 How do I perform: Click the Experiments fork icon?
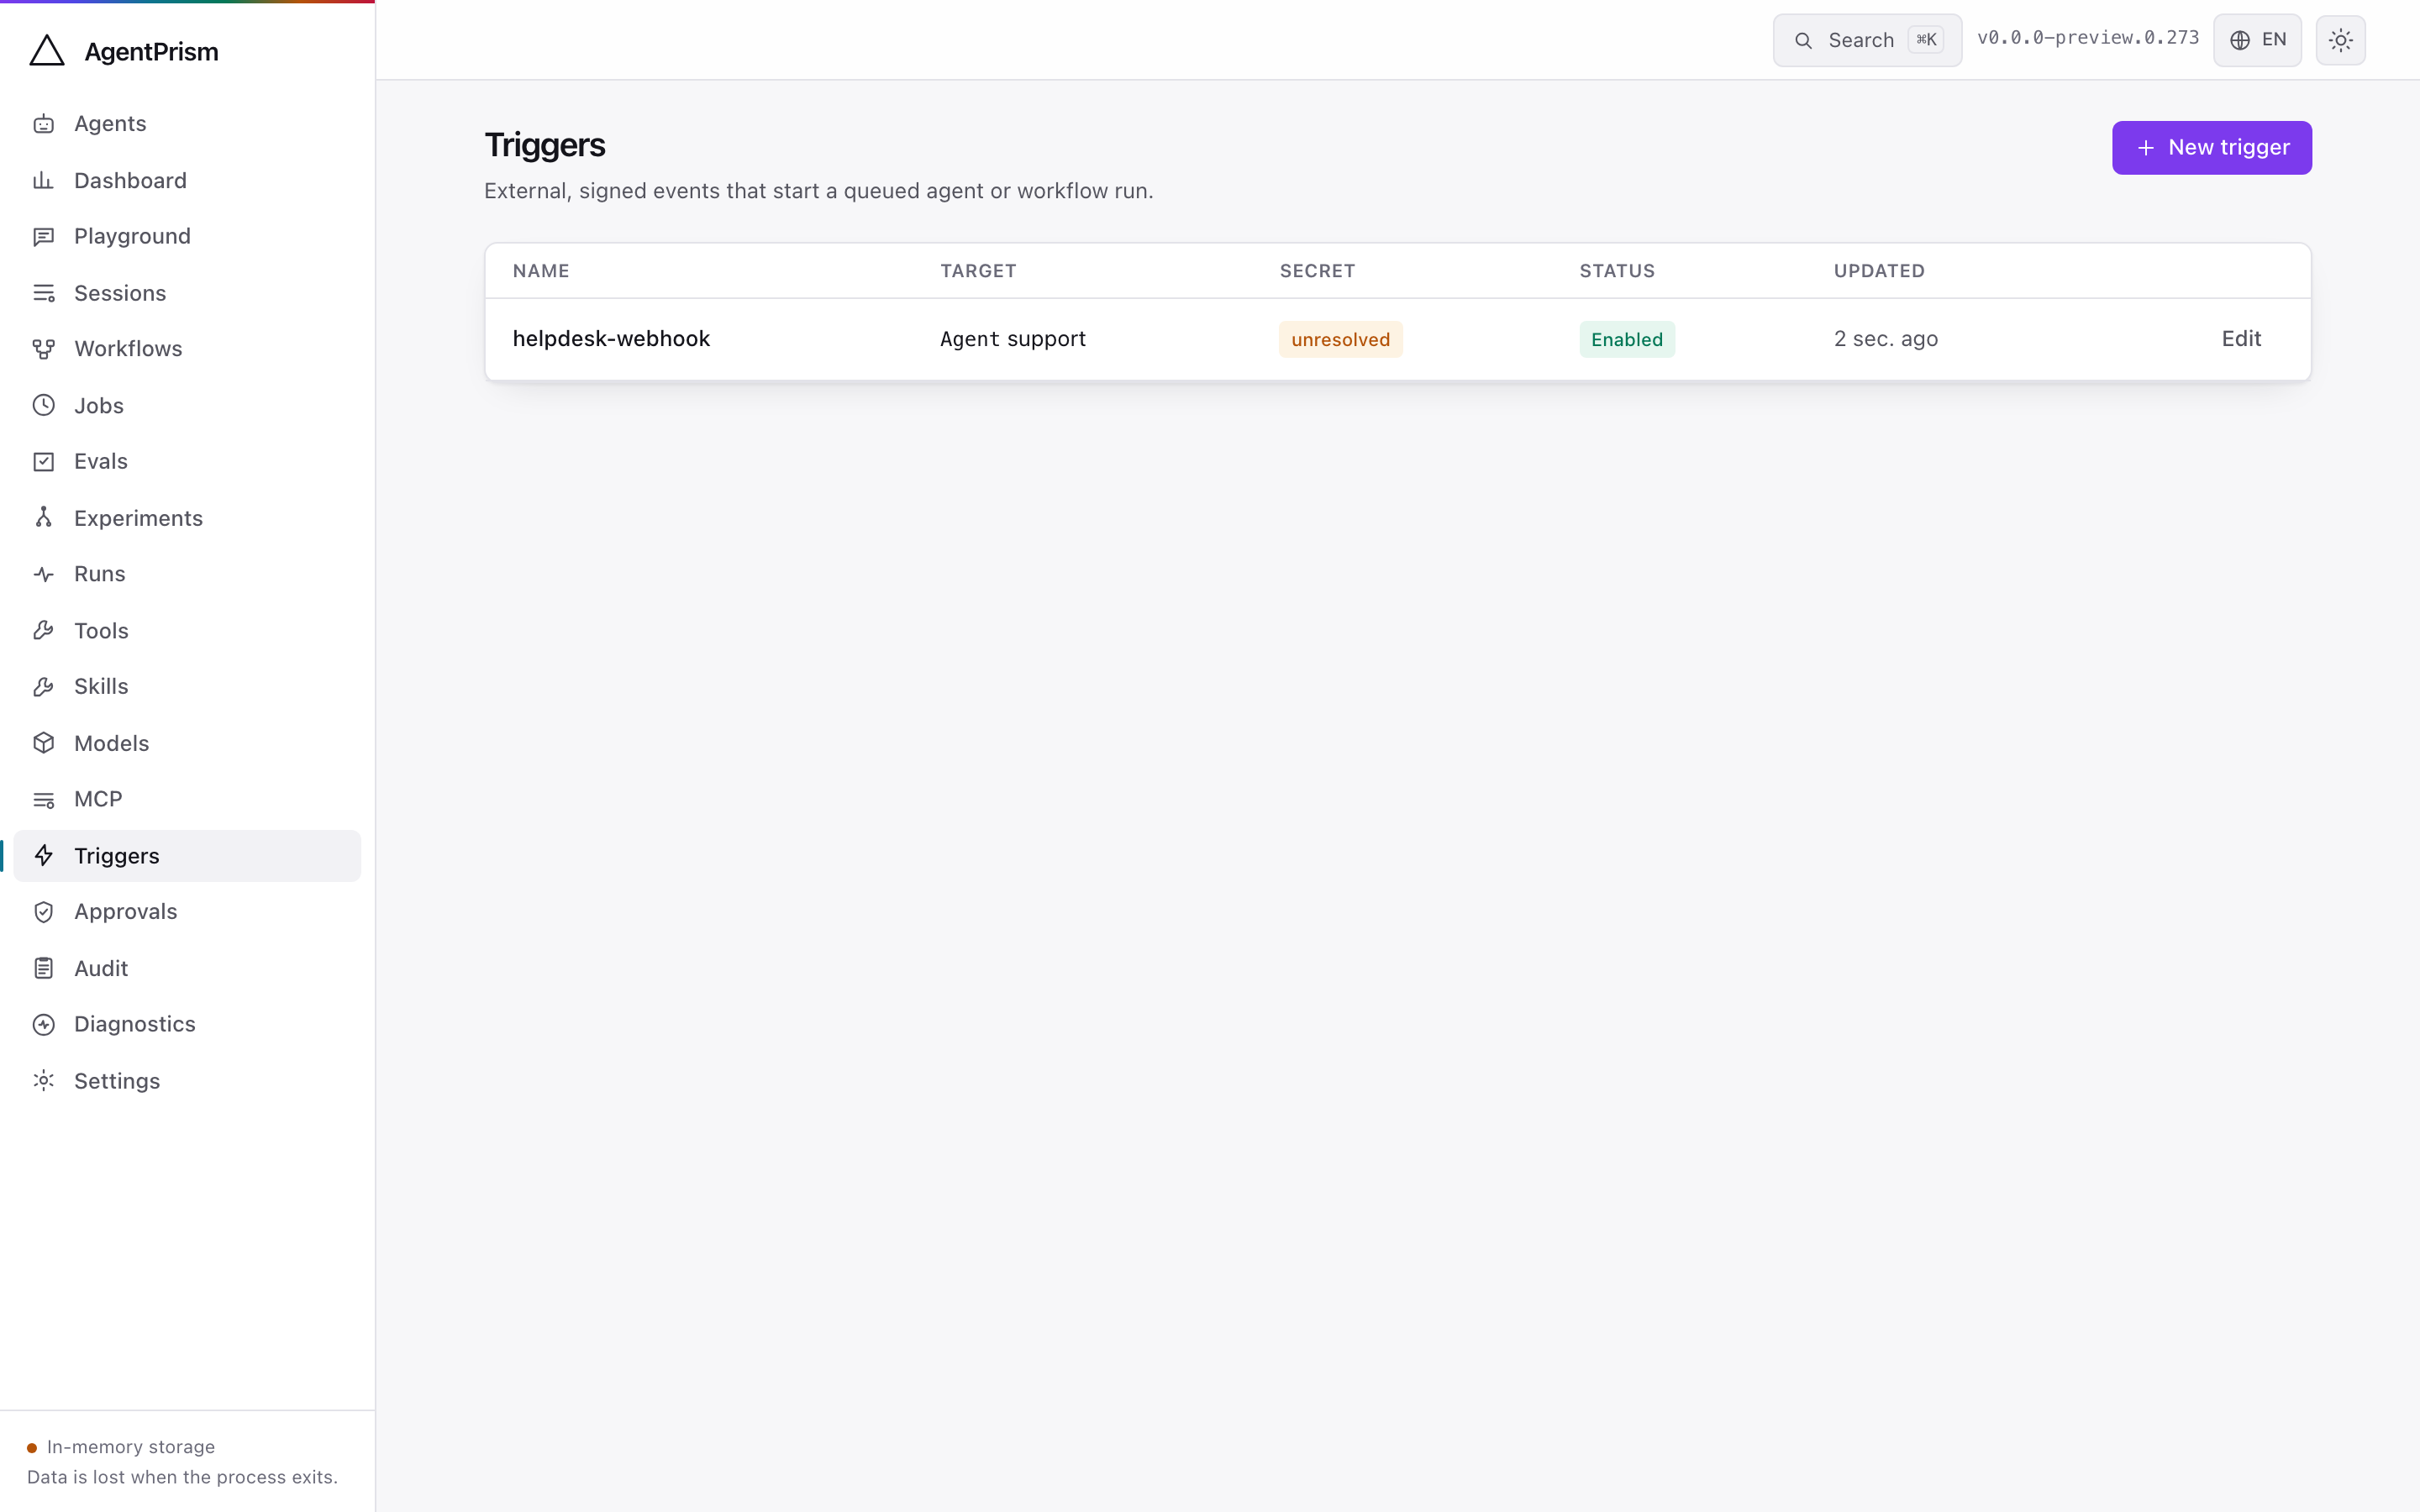click(44, 518)
